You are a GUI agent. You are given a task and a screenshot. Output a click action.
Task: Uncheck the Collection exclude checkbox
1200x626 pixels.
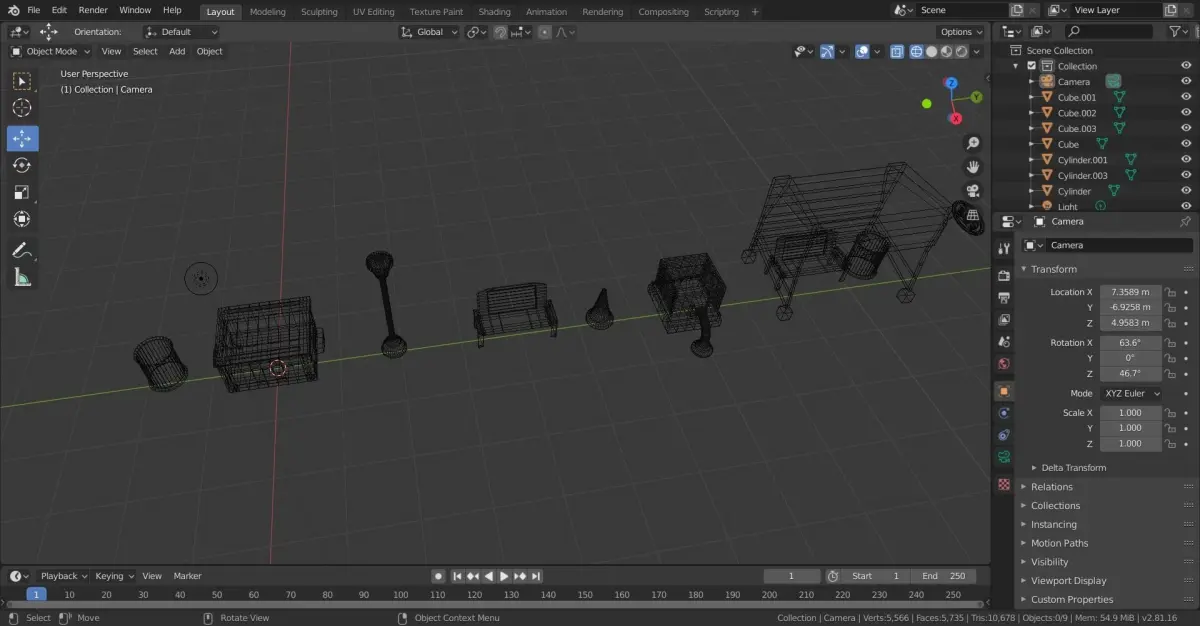point(1032,66)
